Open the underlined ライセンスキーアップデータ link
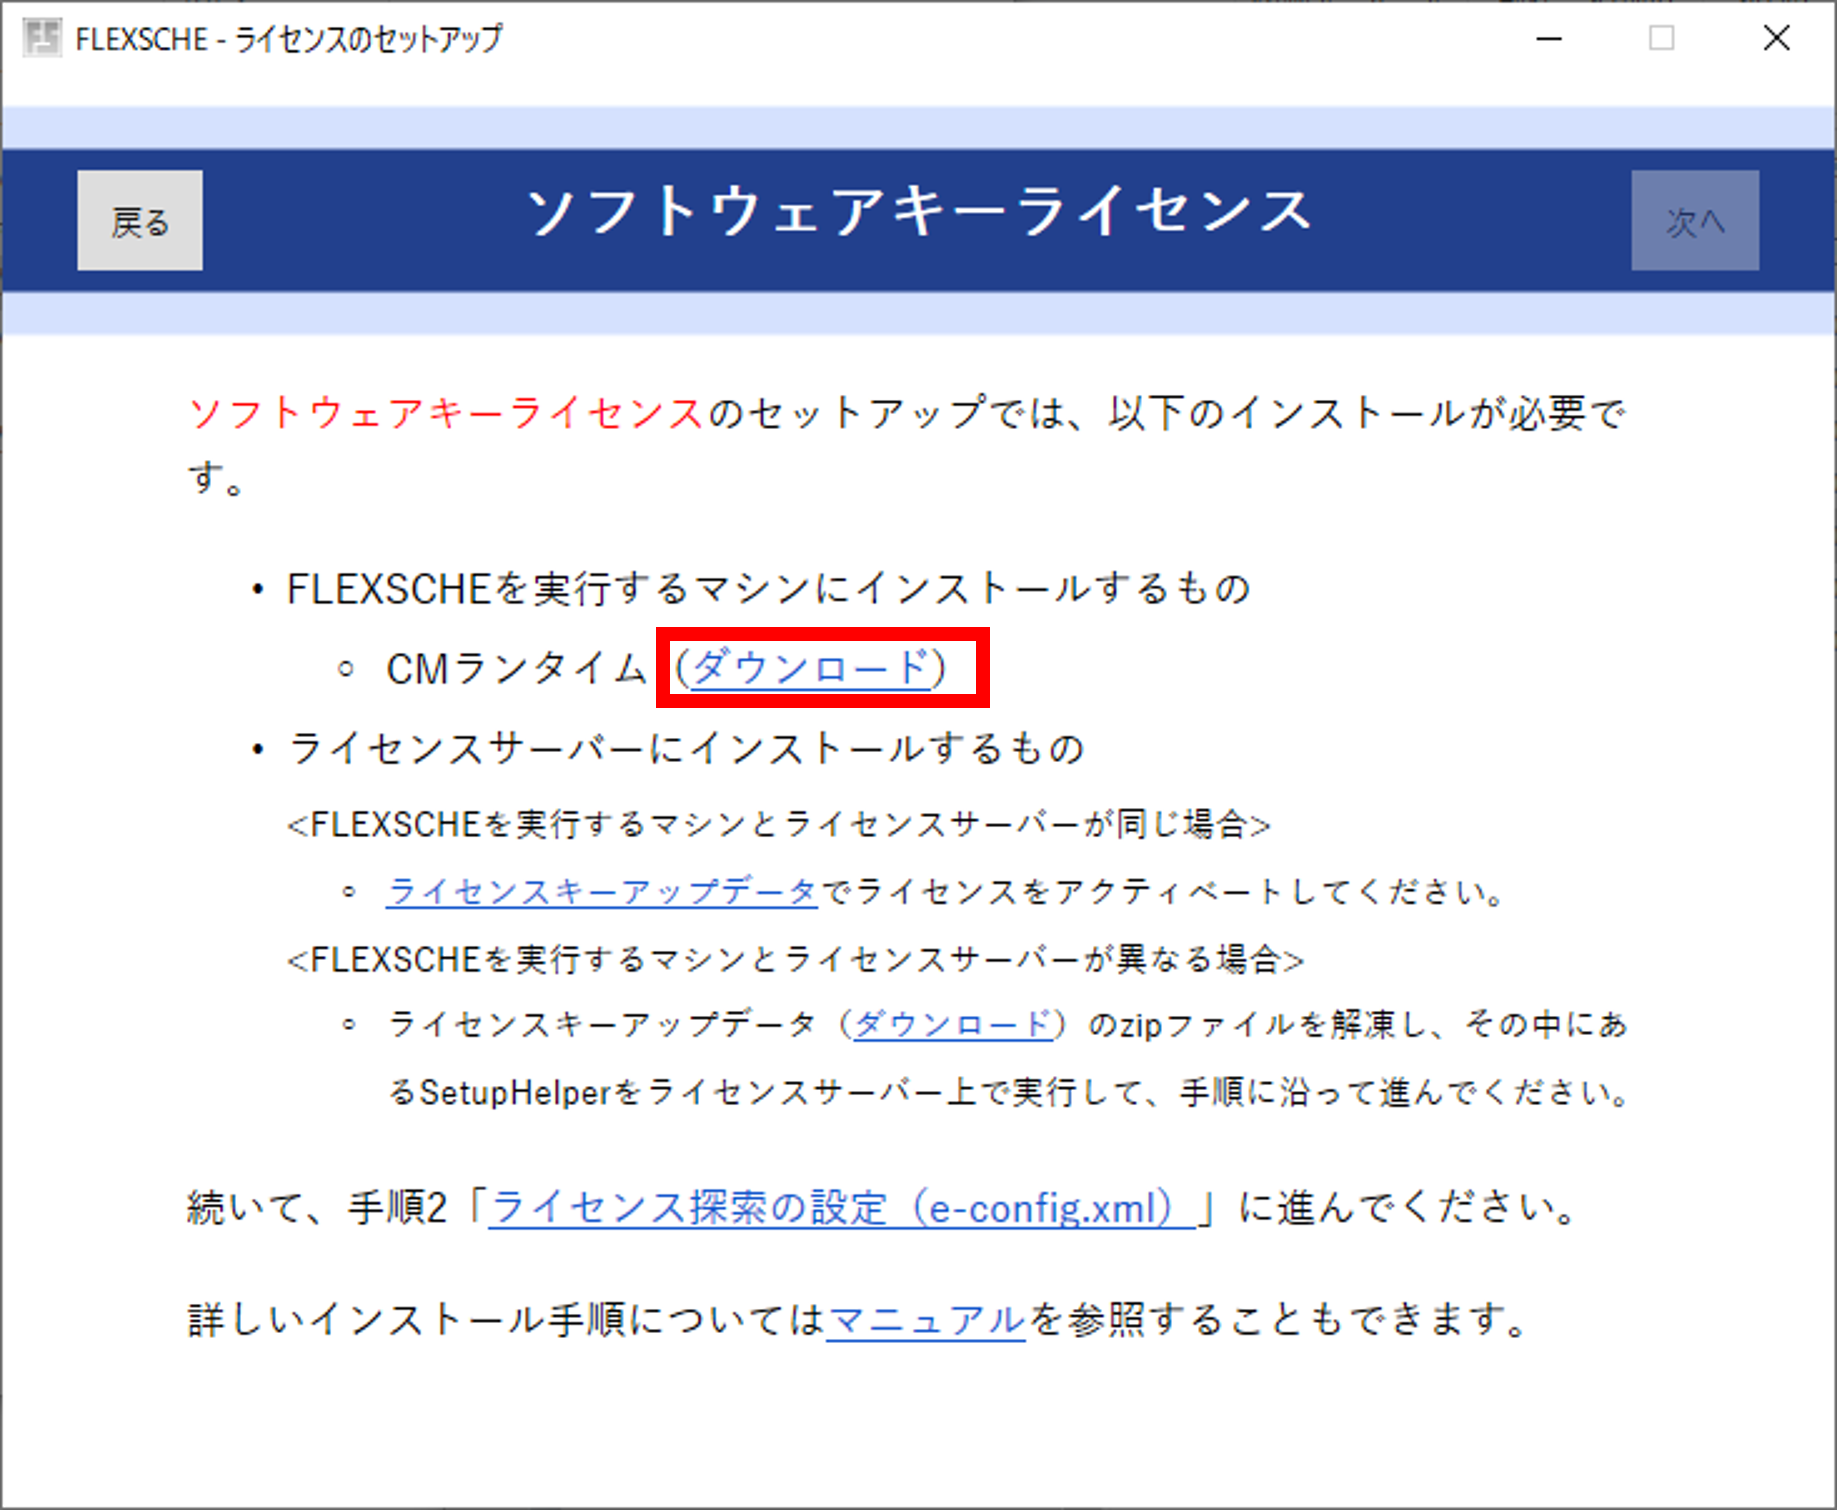The height and width of the screenshot is (1510, 1837). (602, 891)
